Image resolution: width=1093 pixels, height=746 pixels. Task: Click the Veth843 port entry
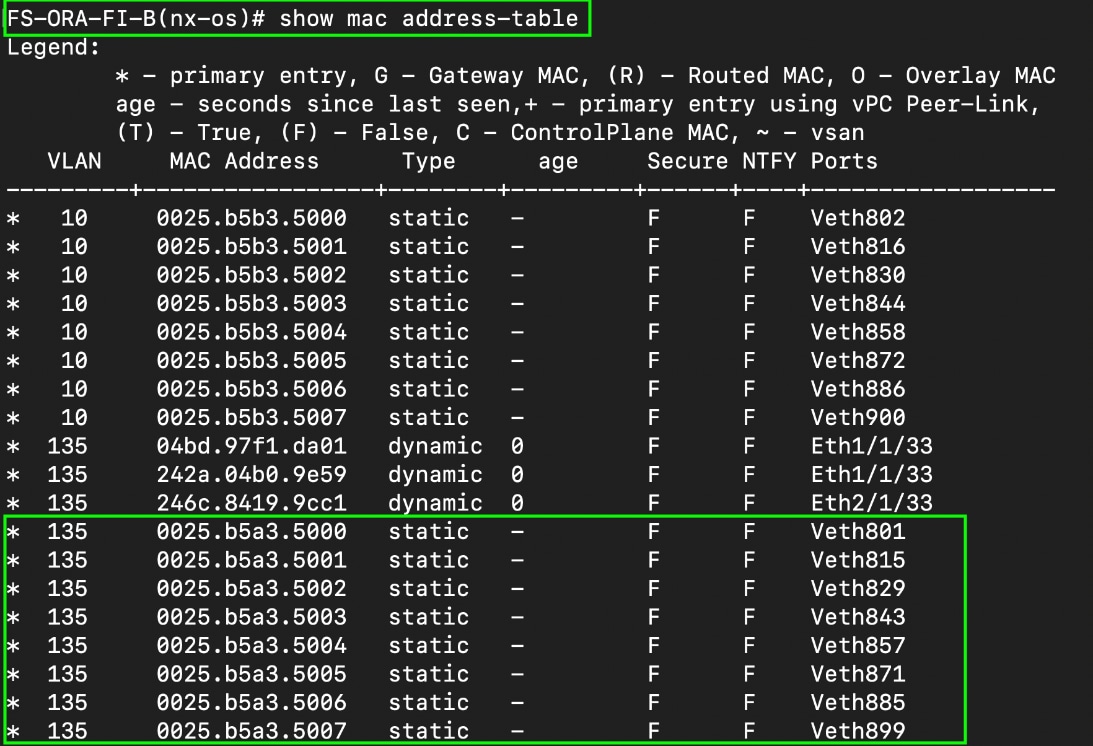(858, 617)
